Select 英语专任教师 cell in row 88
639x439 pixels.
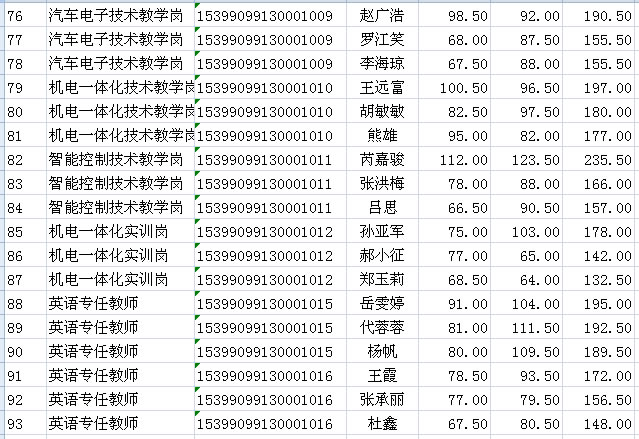tap(118, 304)
